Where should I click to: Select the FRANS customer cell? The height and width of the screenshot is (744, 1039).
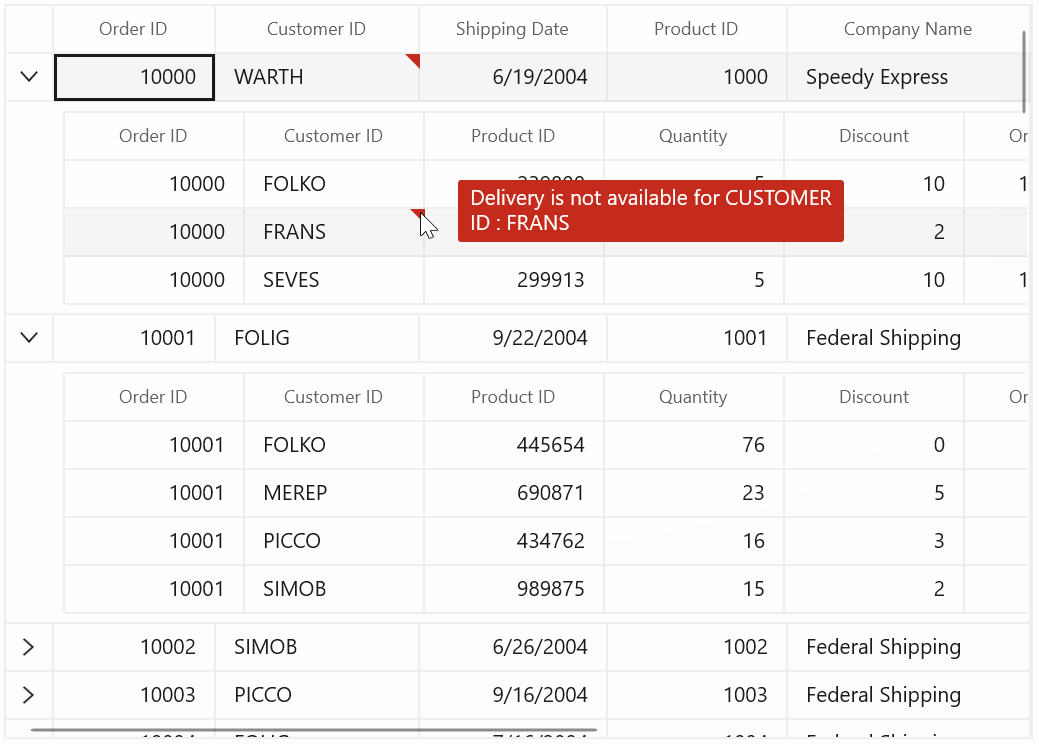333,232
